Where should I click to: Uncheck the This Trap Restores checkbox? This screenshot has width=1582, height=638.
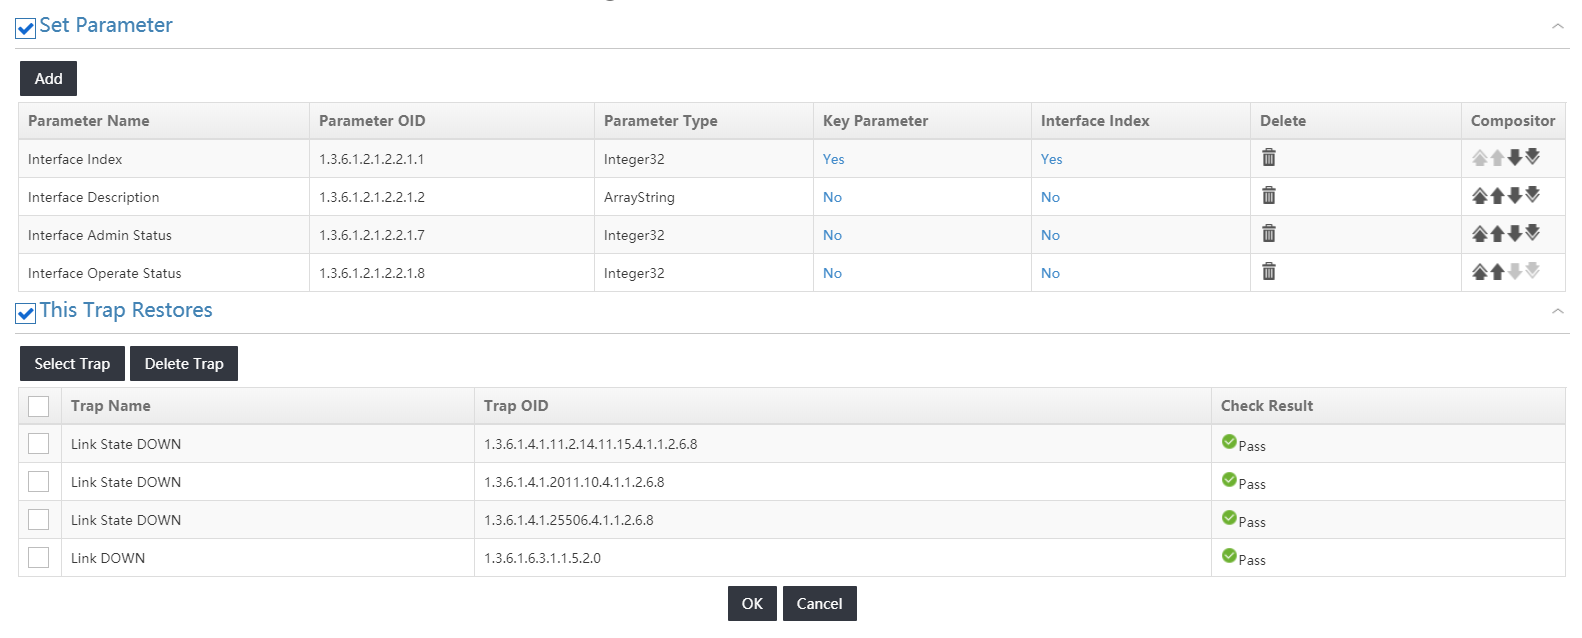[26, 313]
